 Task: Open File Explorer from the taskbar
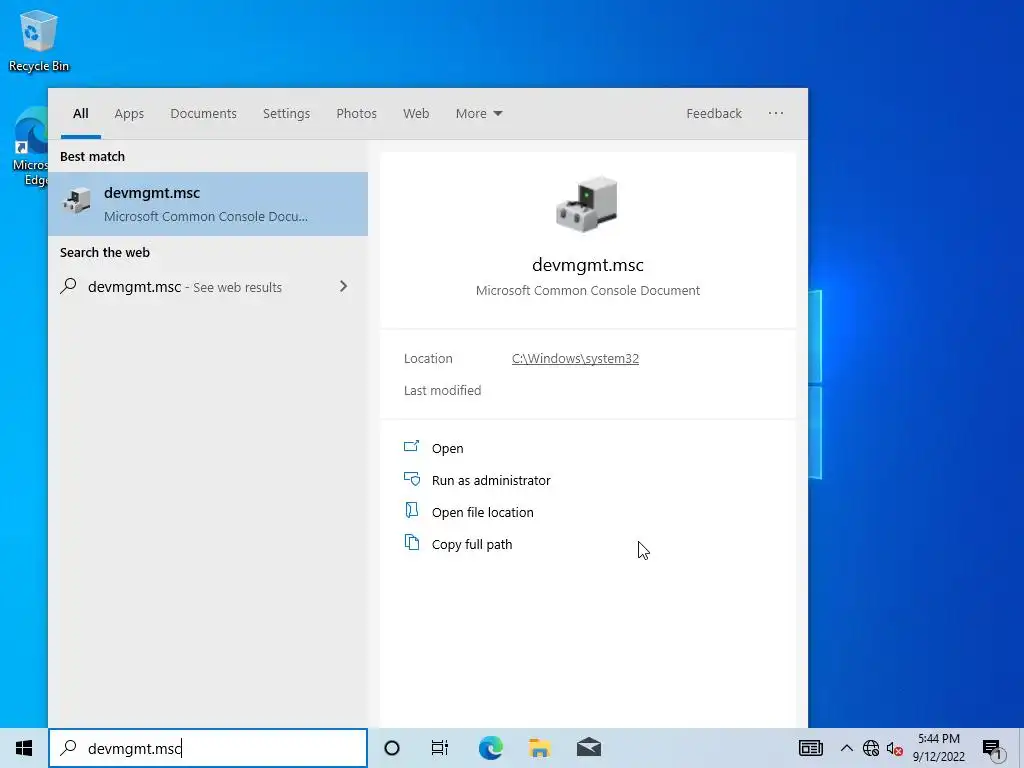[539, 748]
